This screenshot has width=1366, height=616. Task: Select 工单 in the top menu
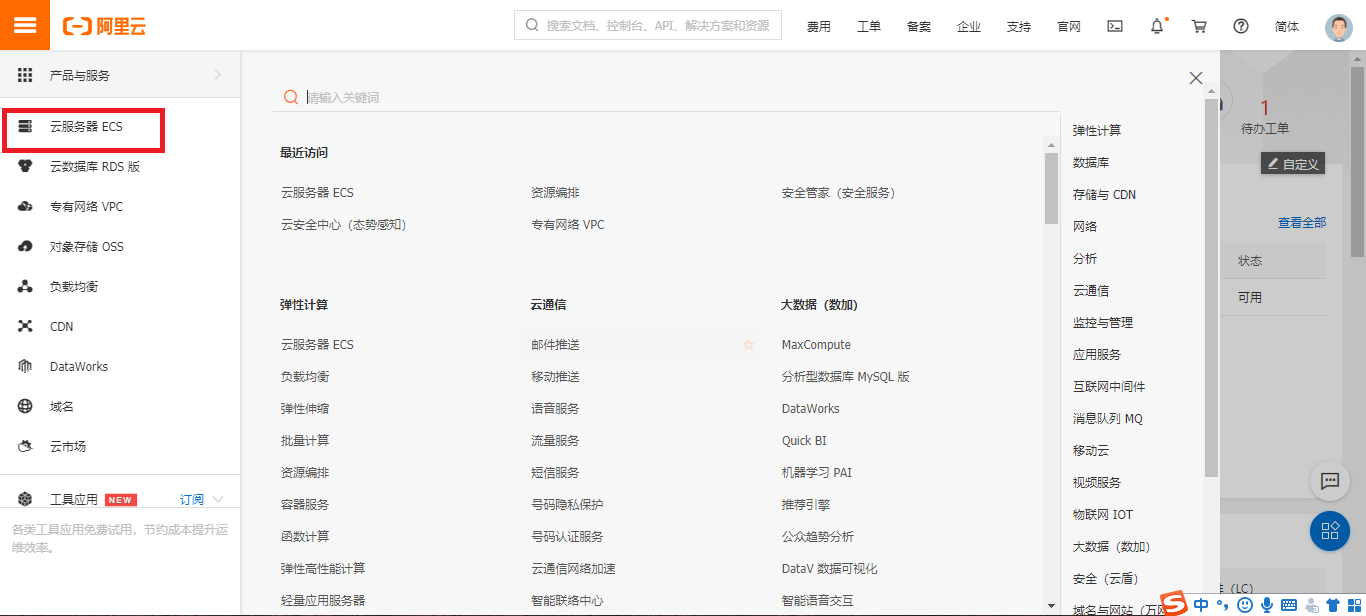(x=869, y=26)
